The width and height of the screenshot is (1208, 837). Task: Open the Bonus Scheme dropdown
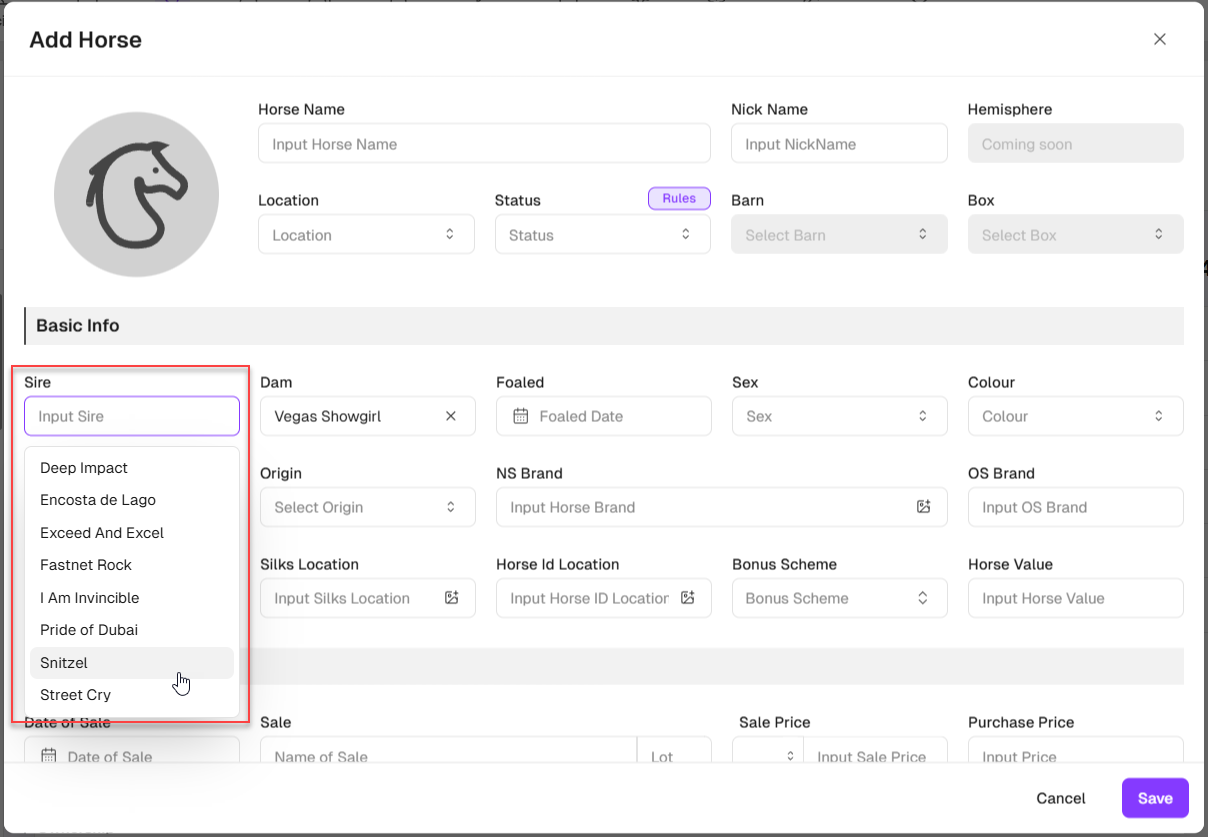pyautogui.click(x=839, y=598)
